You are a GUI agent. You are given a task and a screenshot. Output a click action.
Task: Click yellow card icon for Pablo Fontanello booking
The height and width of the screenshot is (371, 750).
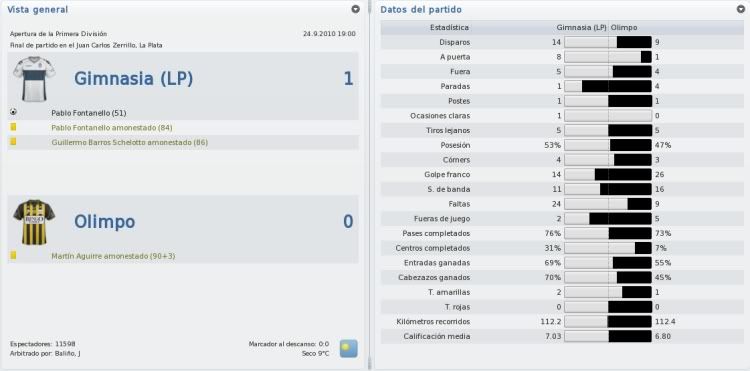click(x=13, y=127)
